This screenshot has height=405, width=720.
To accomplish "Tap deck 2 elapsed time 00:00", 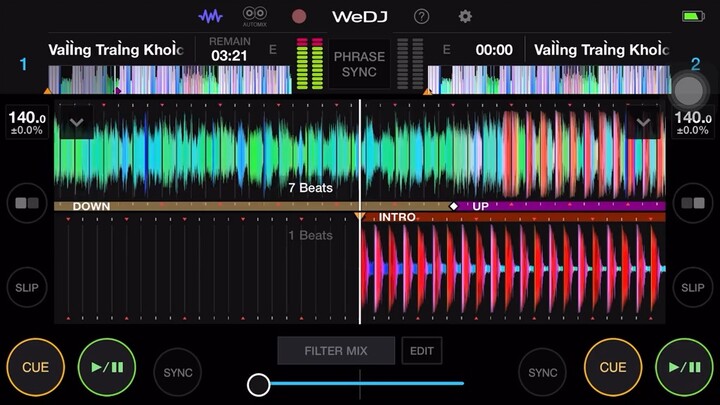I will click(x=494, y=50).
